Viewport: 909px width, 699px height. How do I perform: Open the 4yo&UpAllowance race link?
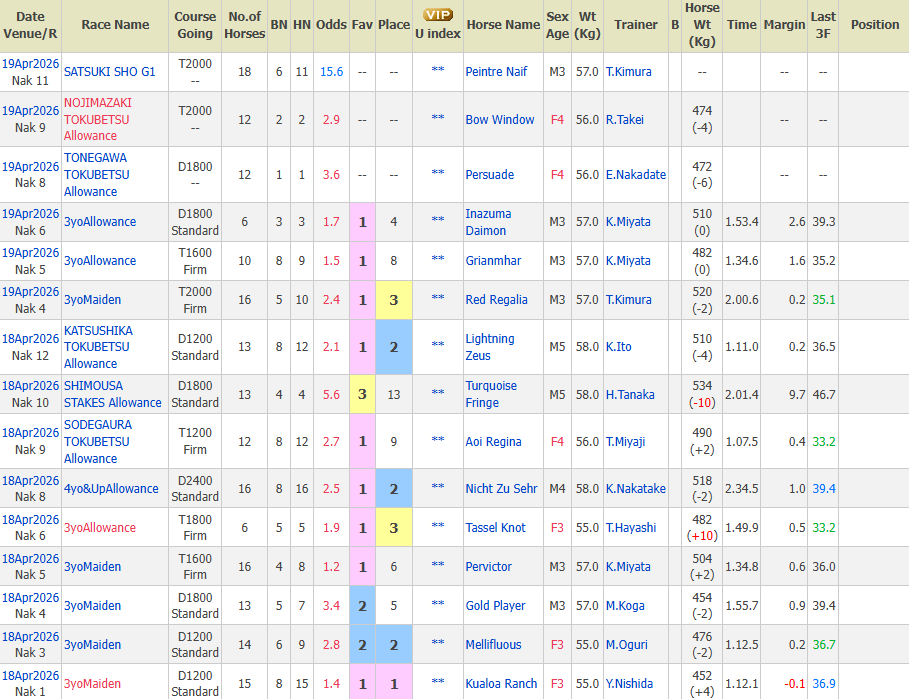coord(111,489)
